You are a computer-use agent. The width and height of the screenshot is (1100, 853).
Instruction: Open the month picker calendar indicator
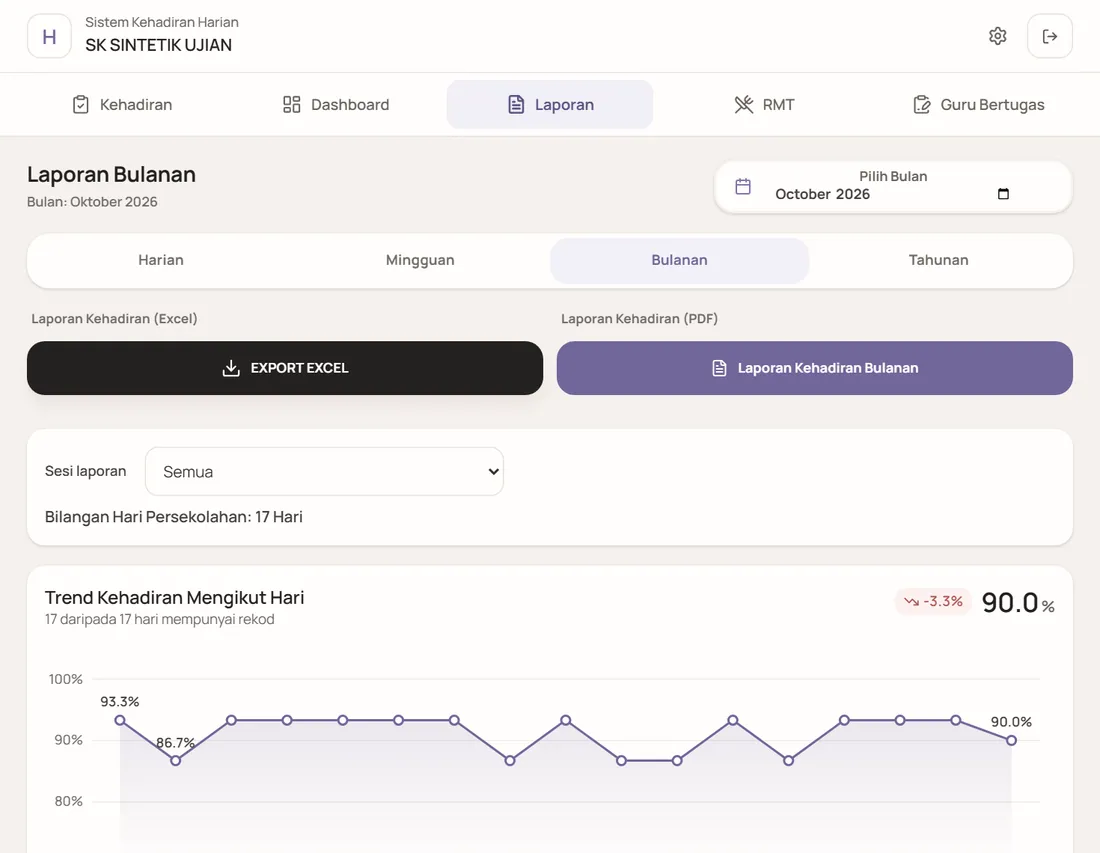[1003, 194]
